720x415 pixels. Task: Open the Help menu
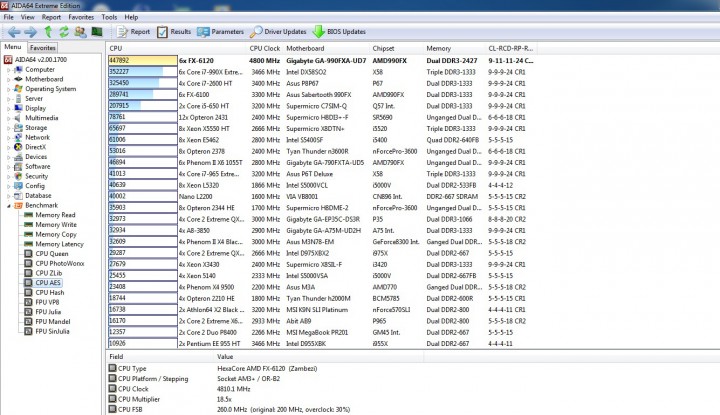[x=131, y=17]
